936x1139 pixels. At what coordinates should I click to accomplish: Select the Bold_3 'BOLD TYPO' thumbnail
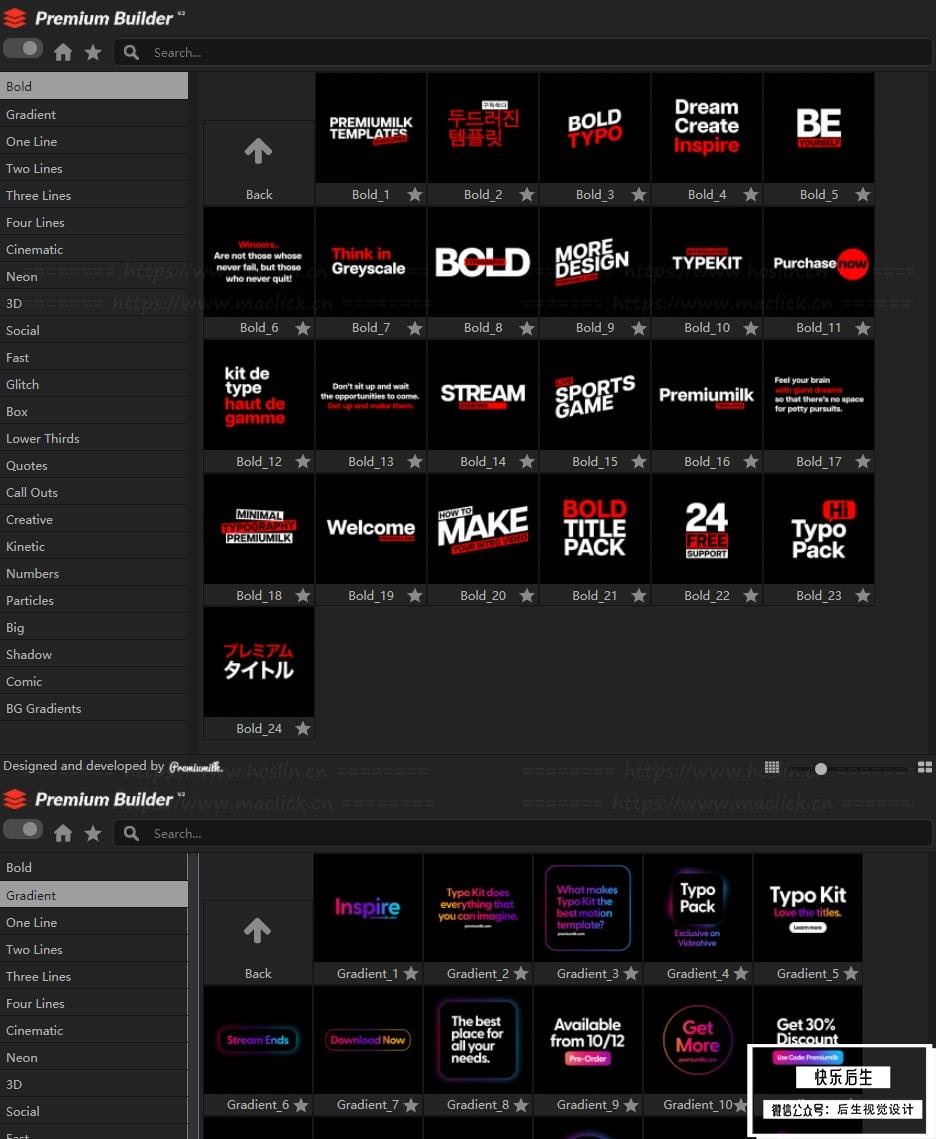point(595,128)
